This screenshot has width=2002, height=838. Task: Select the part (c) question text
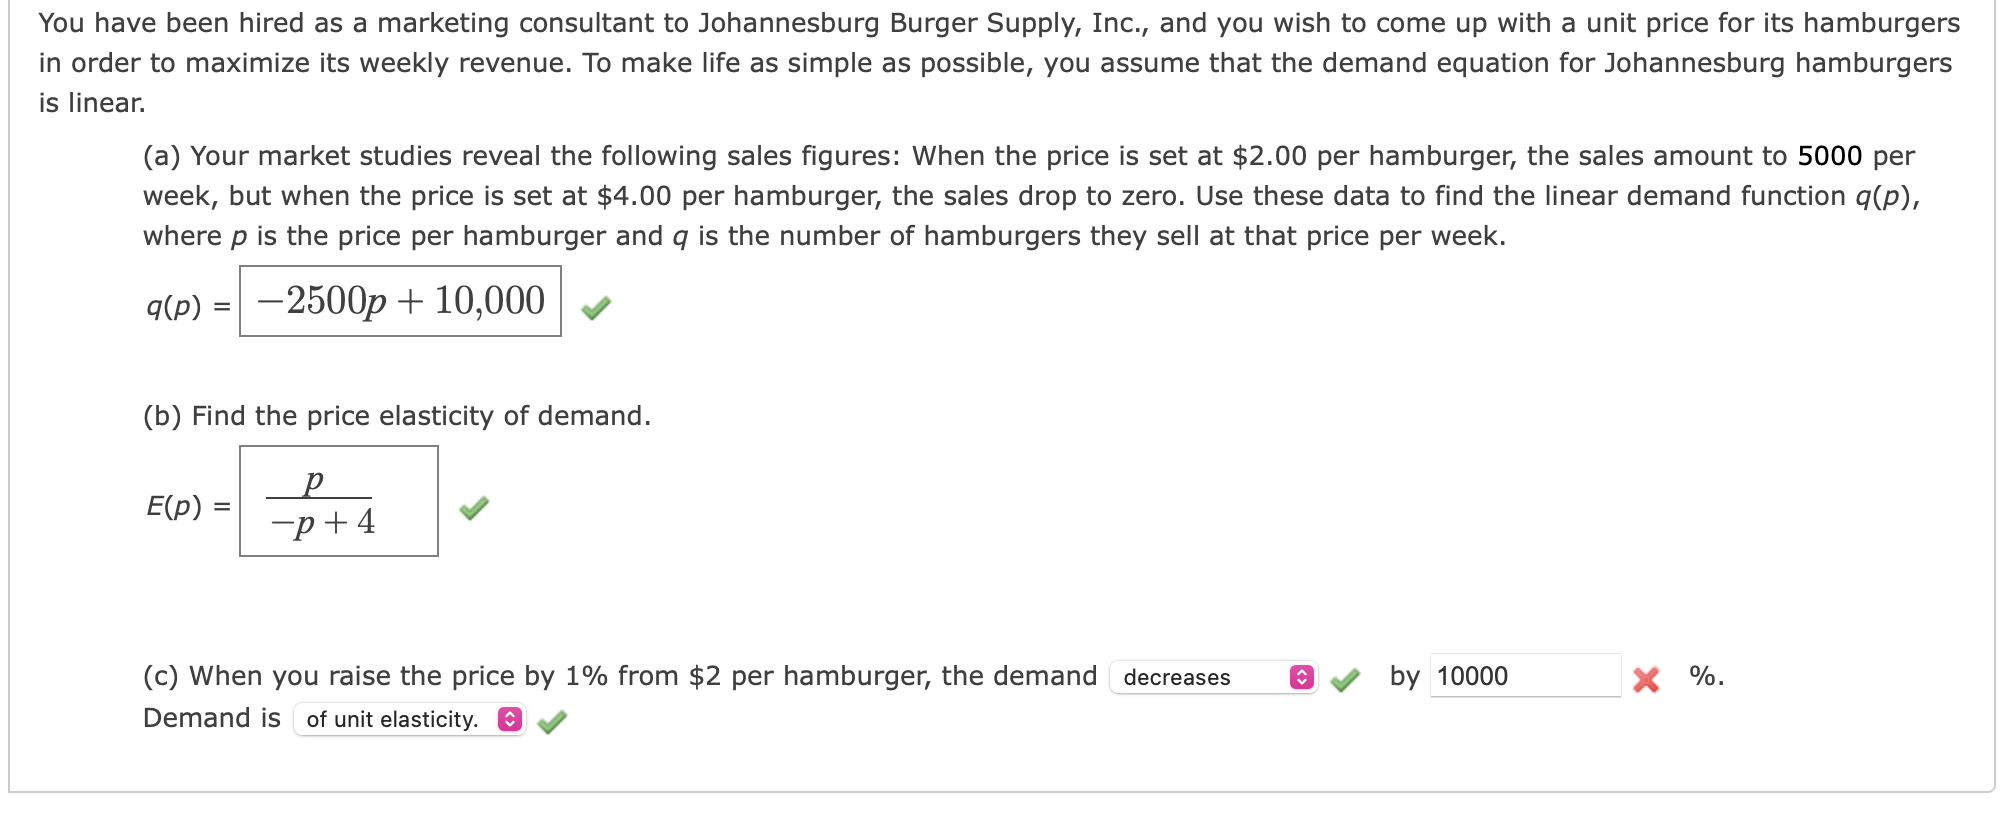point(620,676)
